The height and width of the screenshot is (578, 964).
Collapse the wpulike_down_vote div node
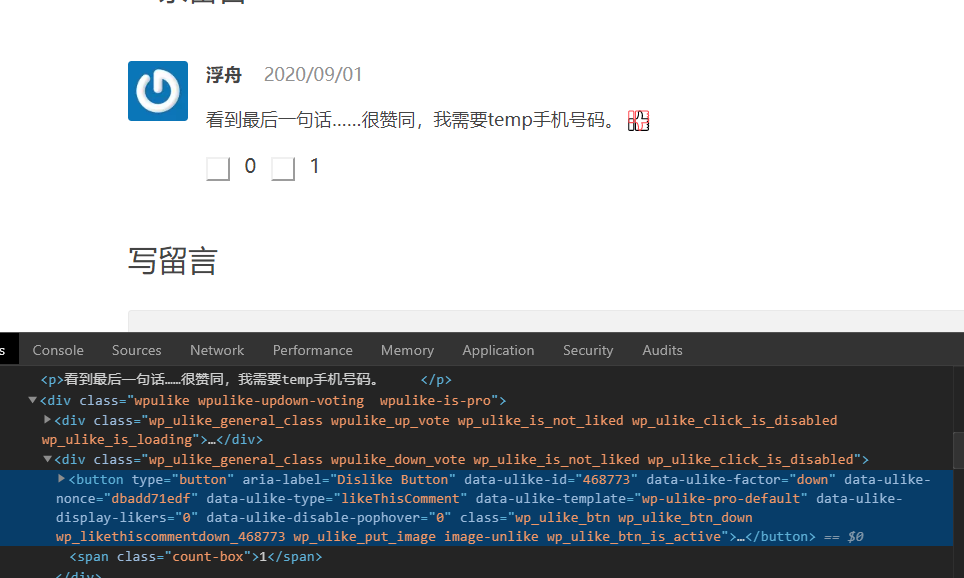tap(48, 460)
